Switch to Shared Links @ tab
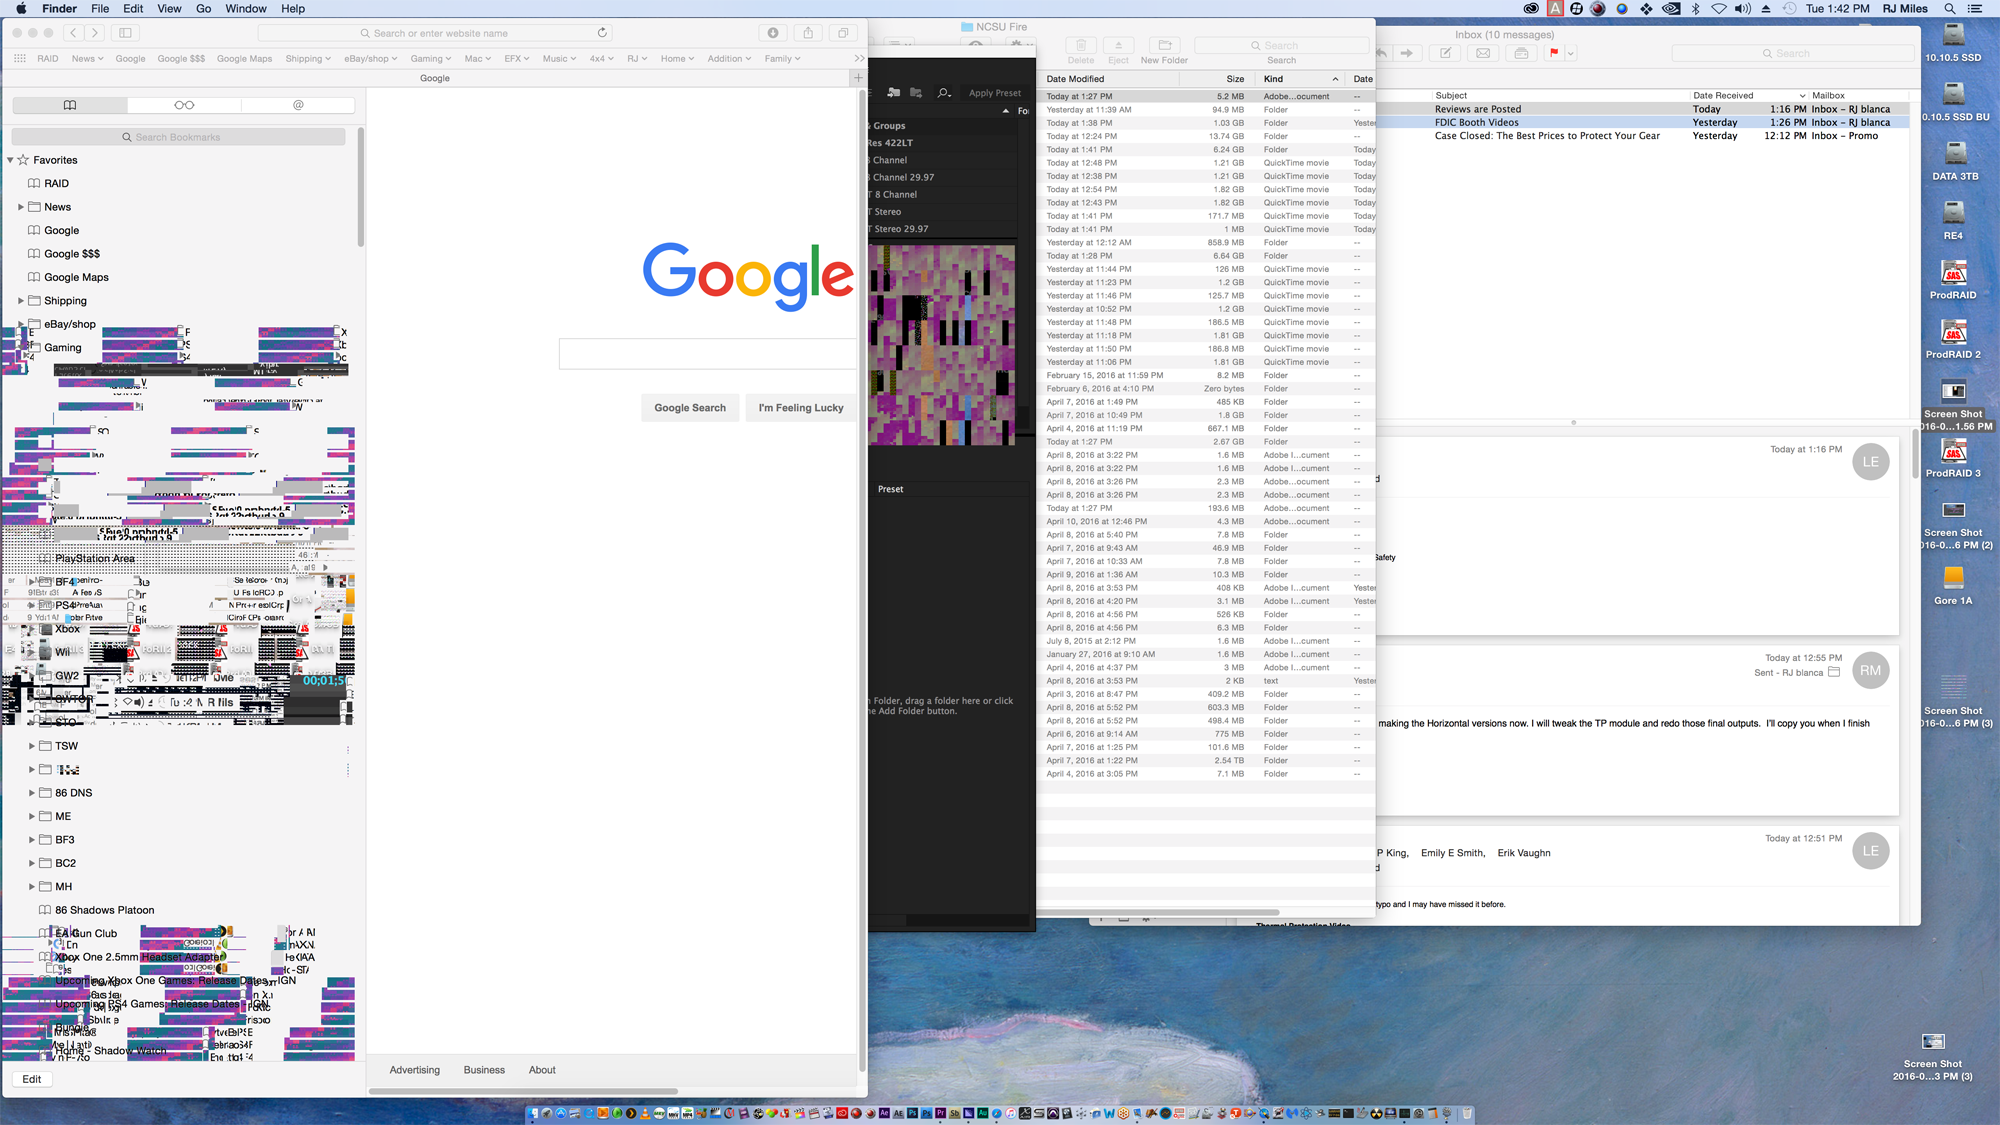 click(x=298, y=105)
